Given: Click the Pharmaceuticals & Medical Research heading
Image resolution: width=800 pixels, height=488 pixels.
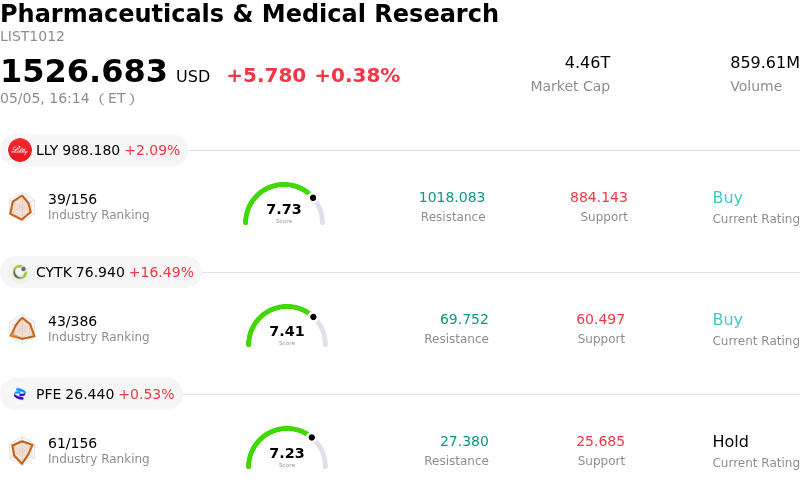Looking at the screenshot, I should [x=249, y=13].
